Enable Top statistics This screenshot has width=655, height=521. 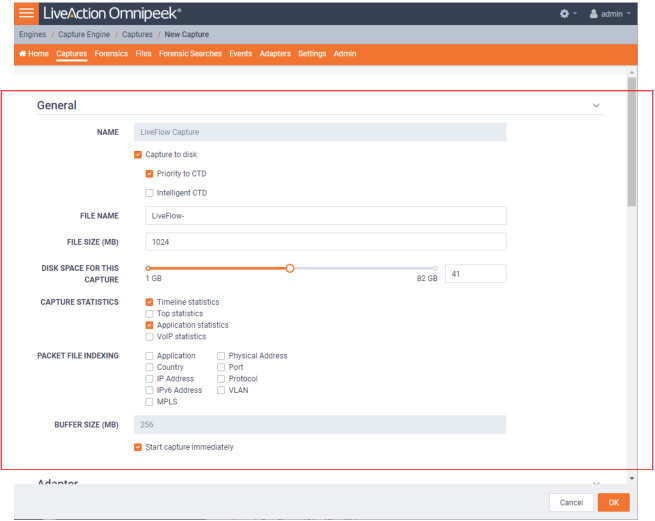[x=149, y=314]
